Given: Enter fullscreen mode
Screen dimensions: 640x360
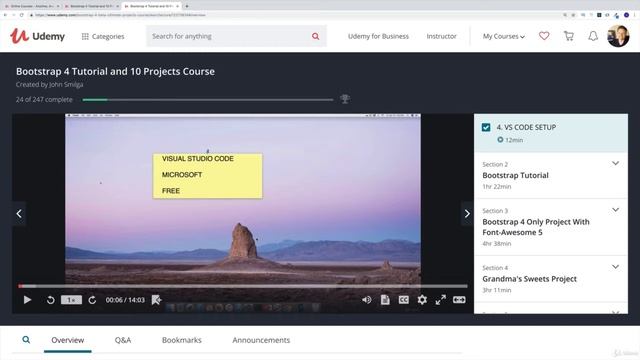Looking at the screenshot, I should [x=440, y=300].
